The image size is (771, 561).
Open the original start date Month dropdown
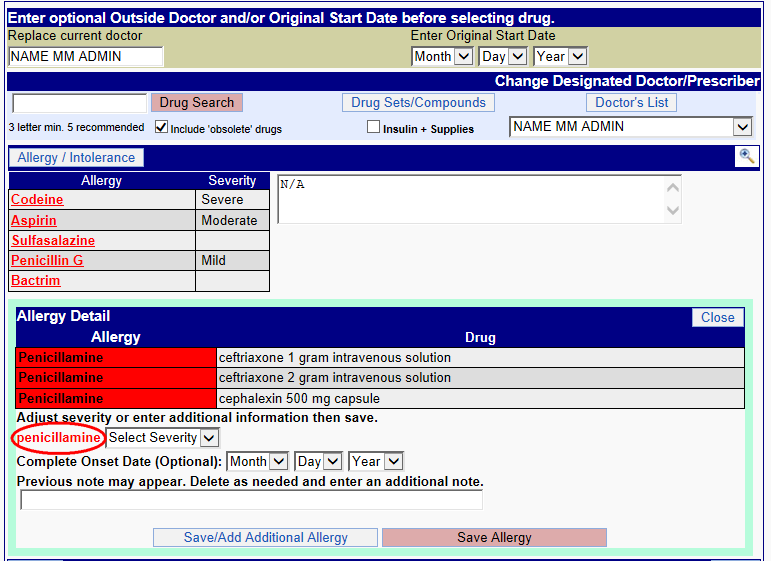coord(442,57)
